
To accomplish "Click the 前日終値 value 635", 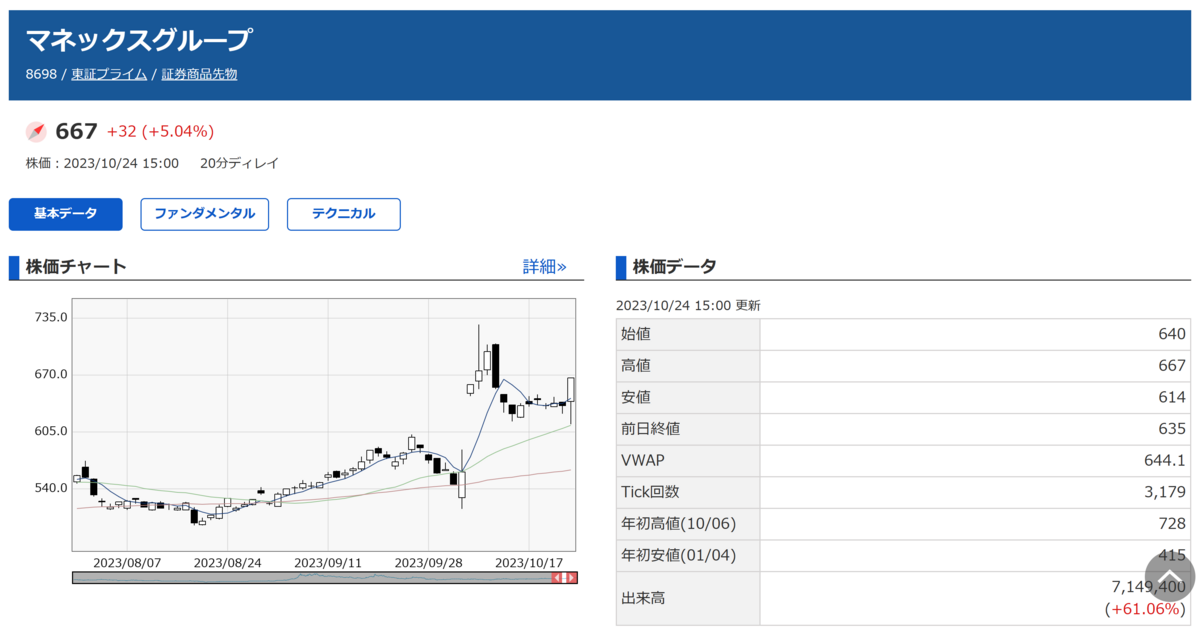I will pos(1172,429).
